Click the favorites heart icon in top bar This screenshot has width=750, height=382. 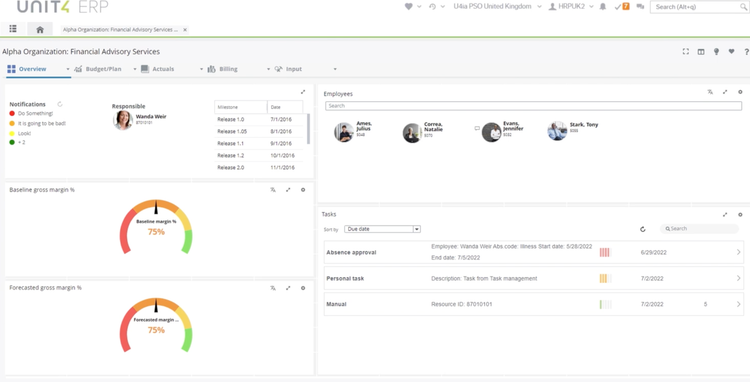408,7
